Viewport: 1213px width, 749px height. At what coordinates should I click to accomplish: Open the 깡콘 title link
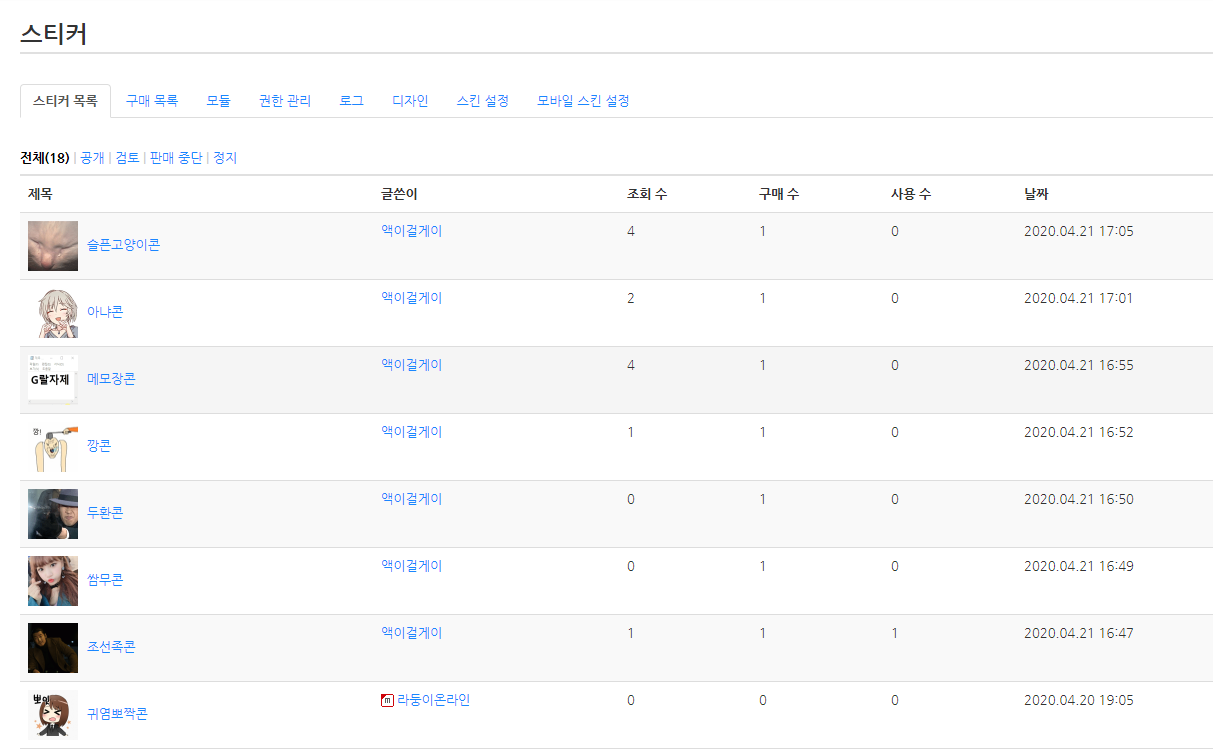click(99, 446)
